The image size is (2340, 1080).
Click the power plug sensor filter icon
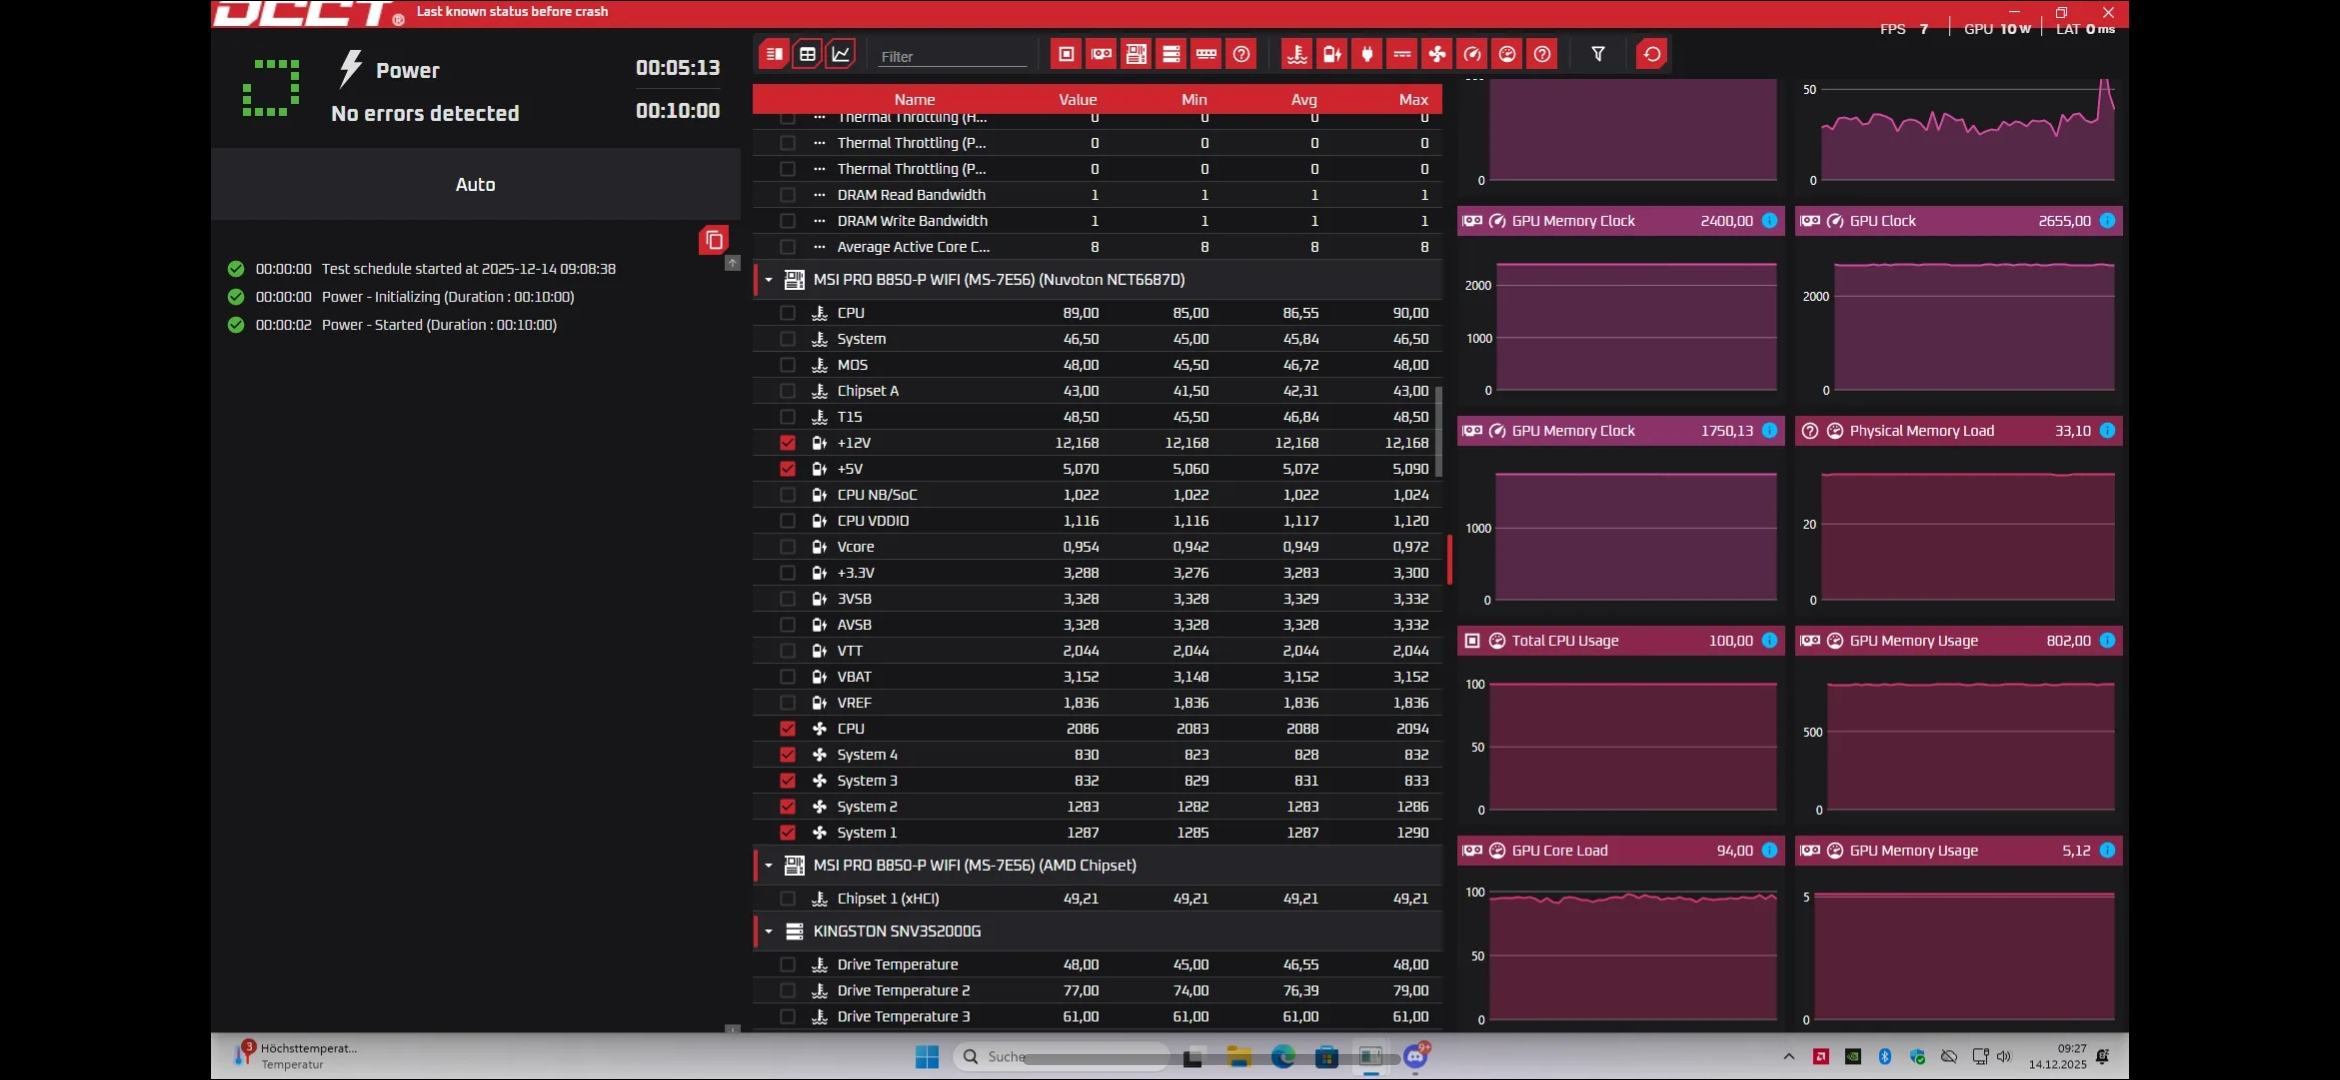[x=1367, y=54]
